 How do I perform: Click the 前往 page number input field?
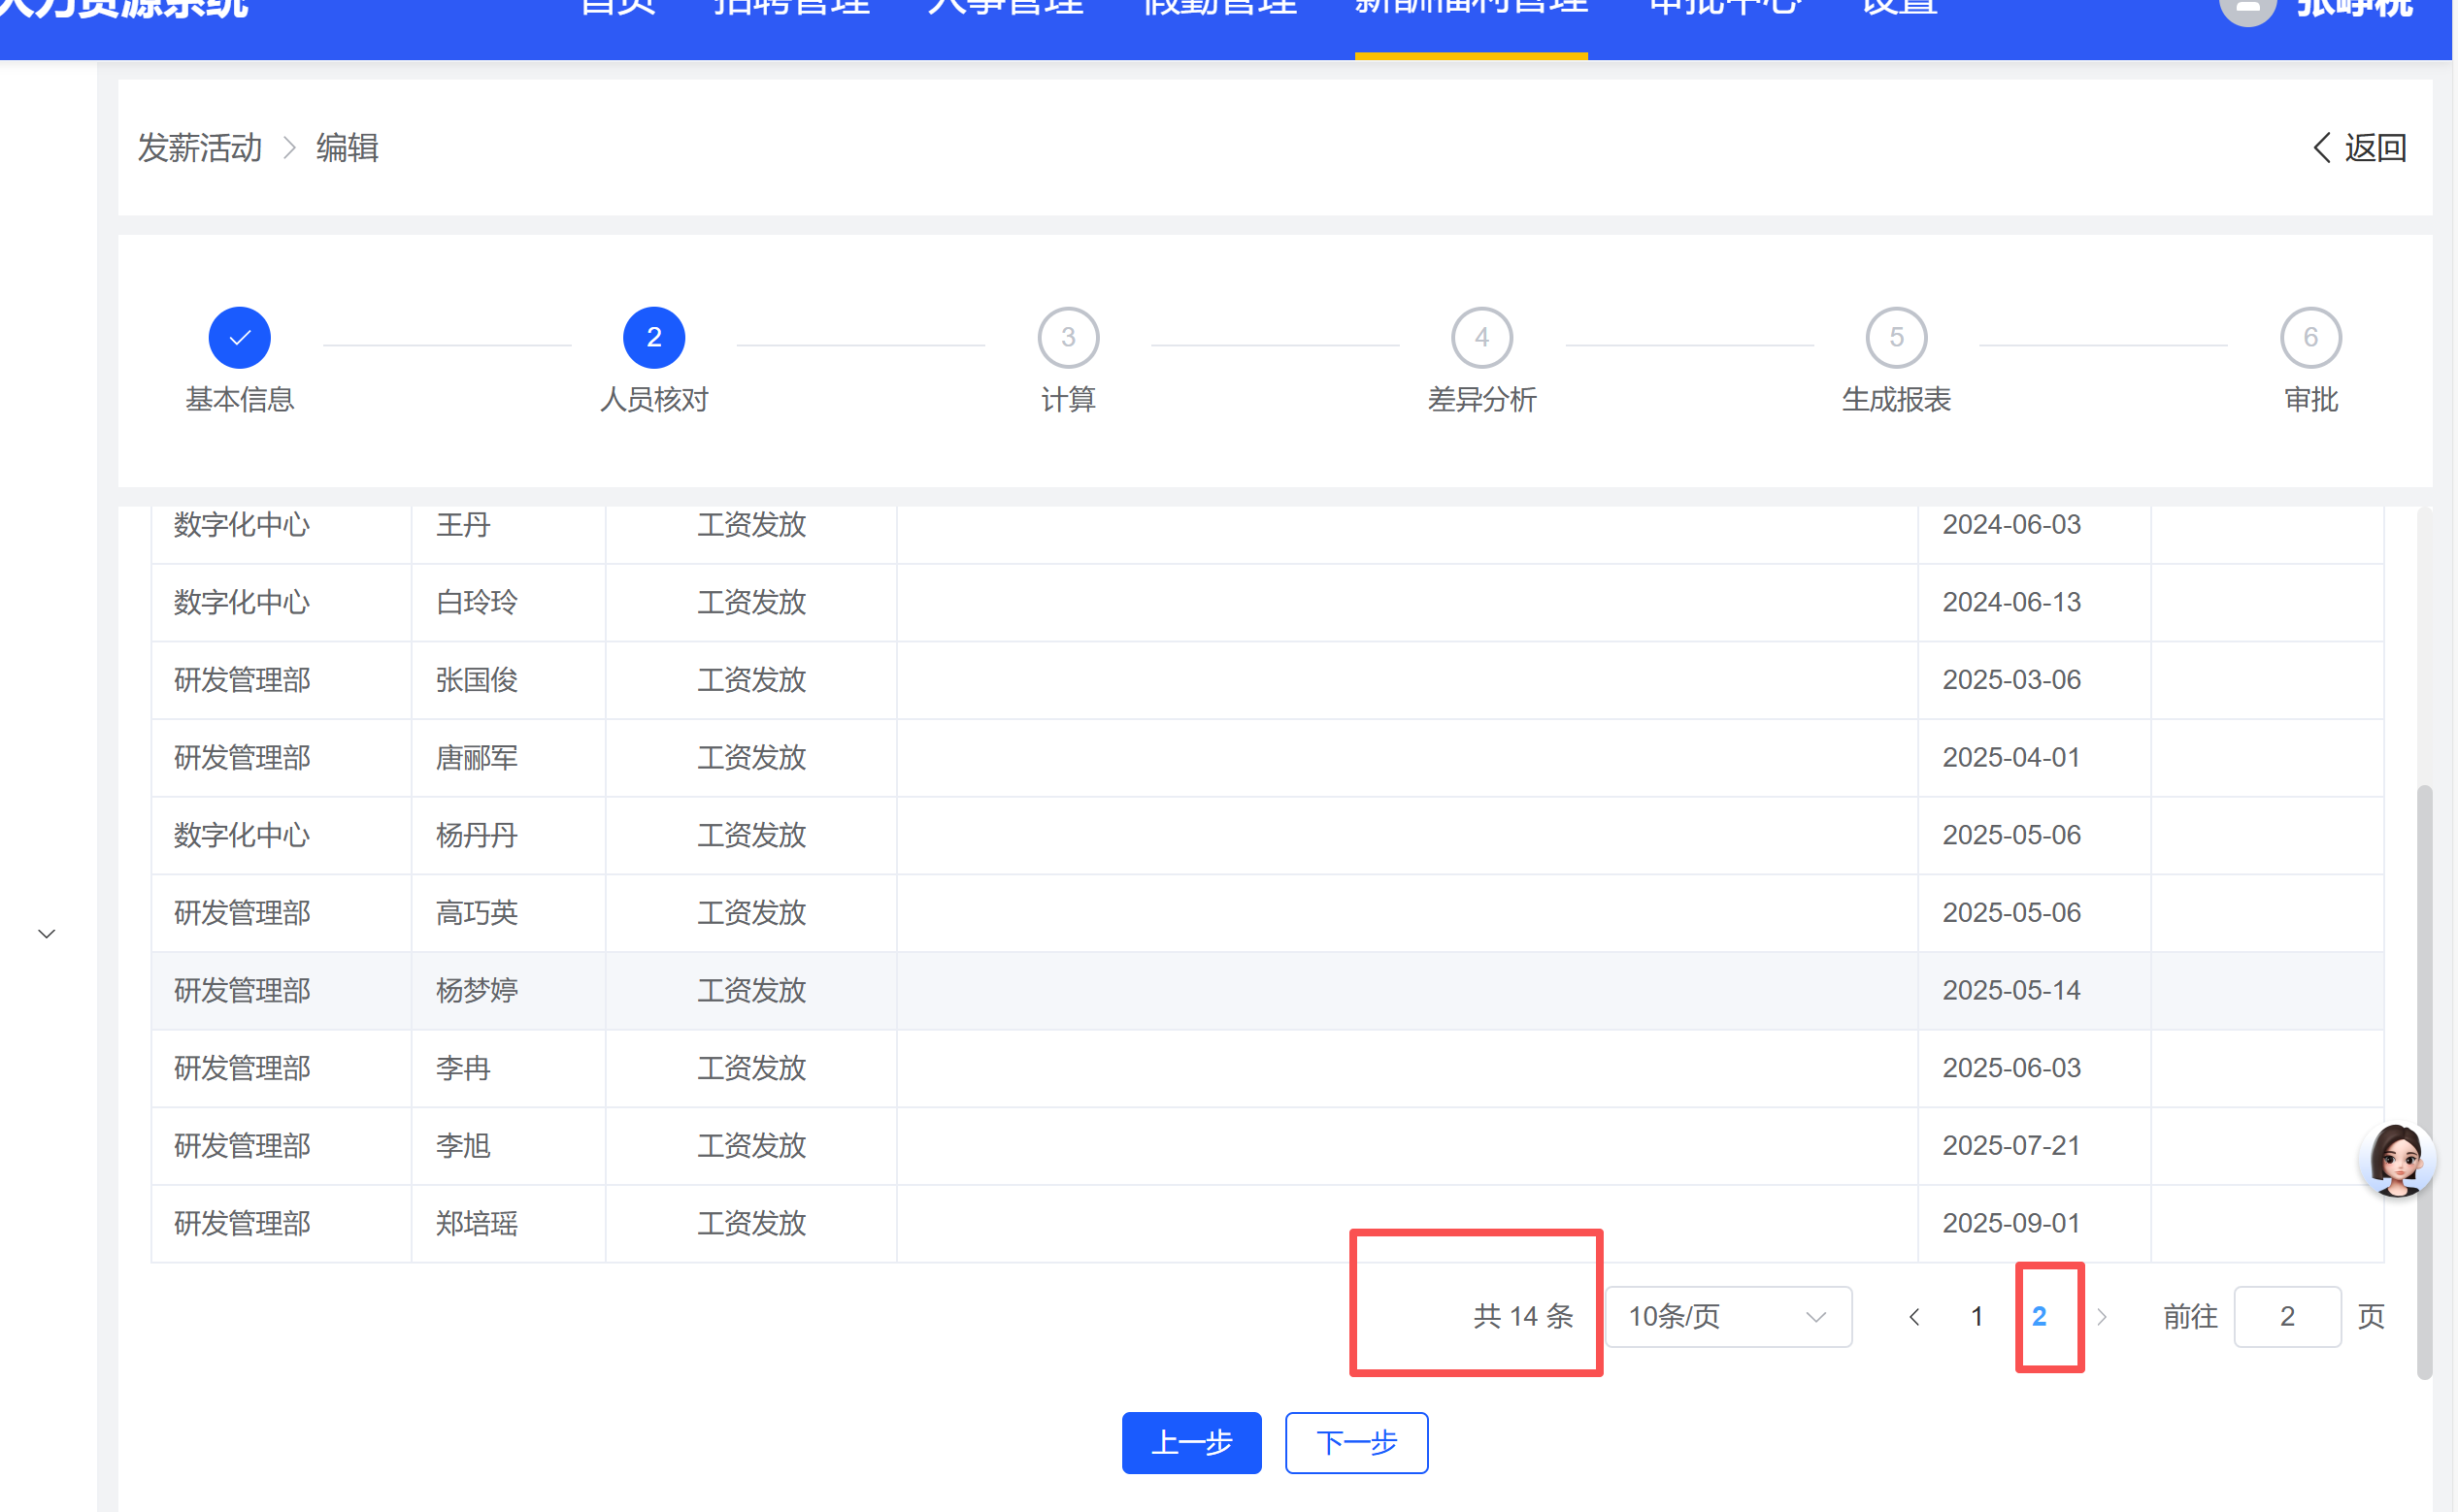[2286, 1317]
